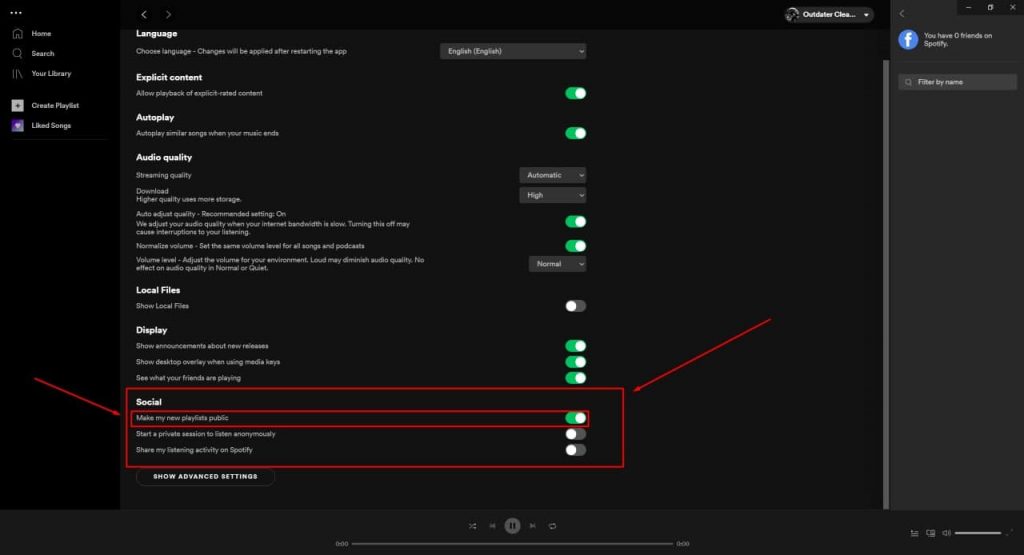Toggle Show announcements about new releases
Image resolution: width=1024 pixels, height=555 pixels.
(575, 346)
